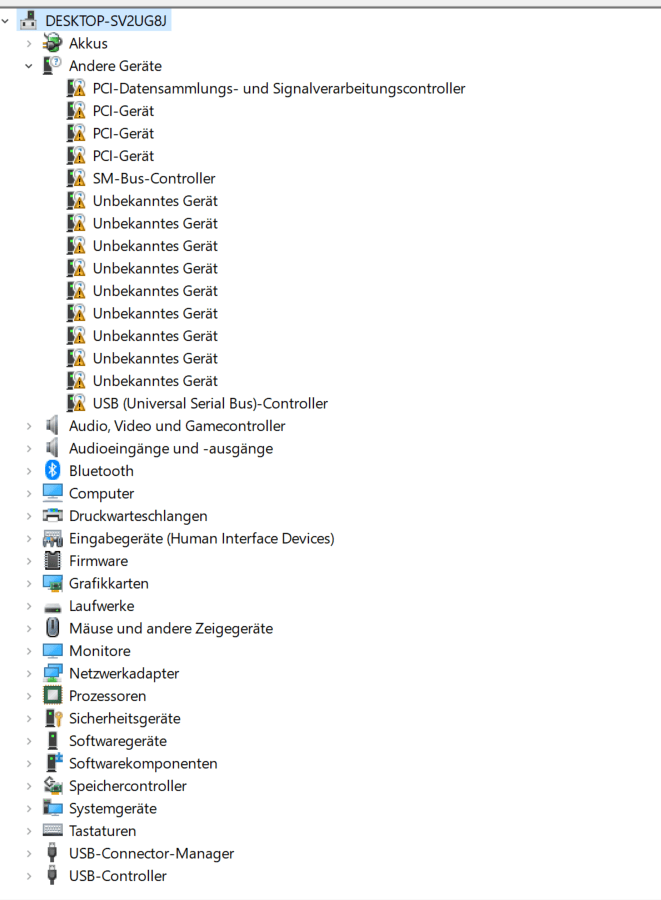Select Eingabegeräte (Human Interface Devices) label
Viewport: 661px width, 900px height.
click(201, 538)
